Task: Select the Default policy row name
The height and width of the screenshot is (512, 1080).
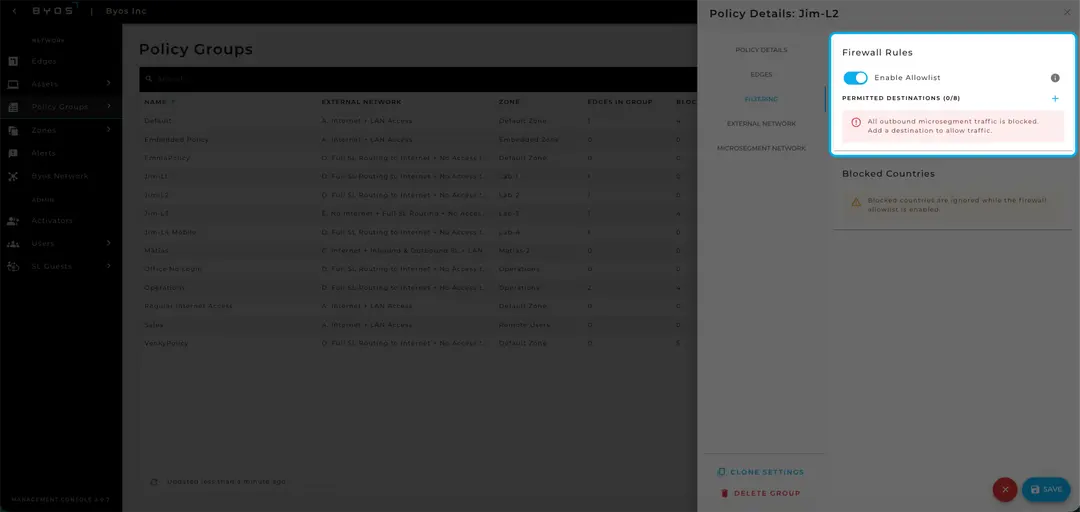Action: coord(158,121)
